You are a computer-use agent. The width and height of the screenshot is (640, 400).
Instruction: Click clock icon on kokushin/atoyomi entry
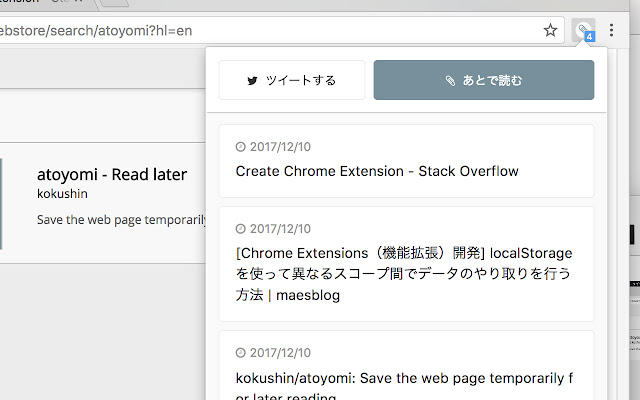(x=240, y=353)
